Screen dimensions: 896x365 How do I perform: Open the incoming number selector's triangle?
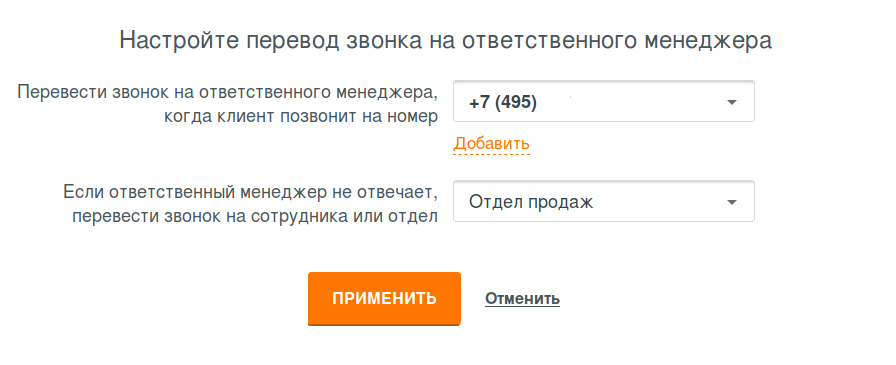[x=731, y=102]
